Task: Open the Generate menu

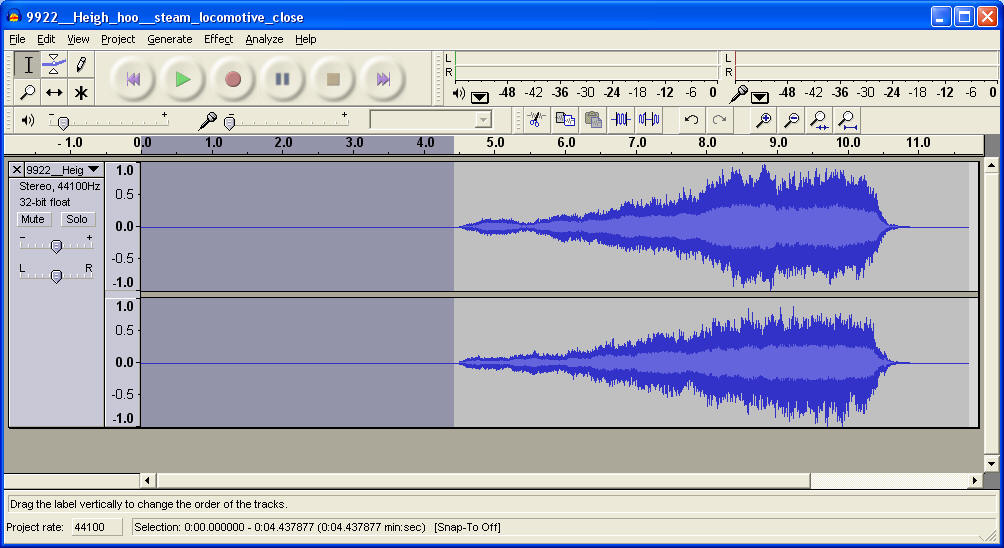Action: 169,39
